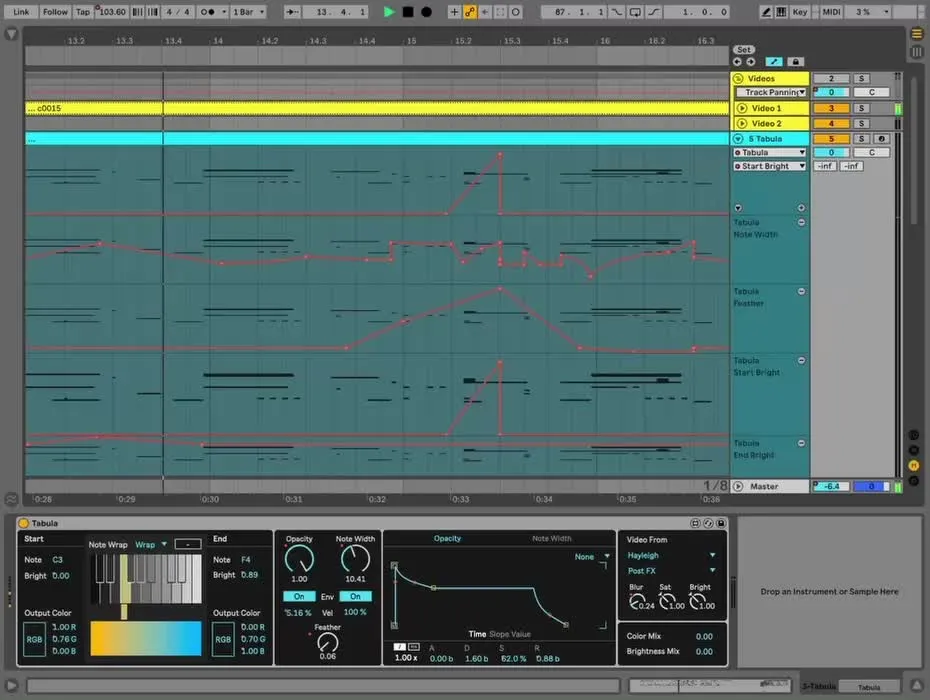Open the Note Wrap dropdown
The image size is (930, 700).
[x=151, y=544]
